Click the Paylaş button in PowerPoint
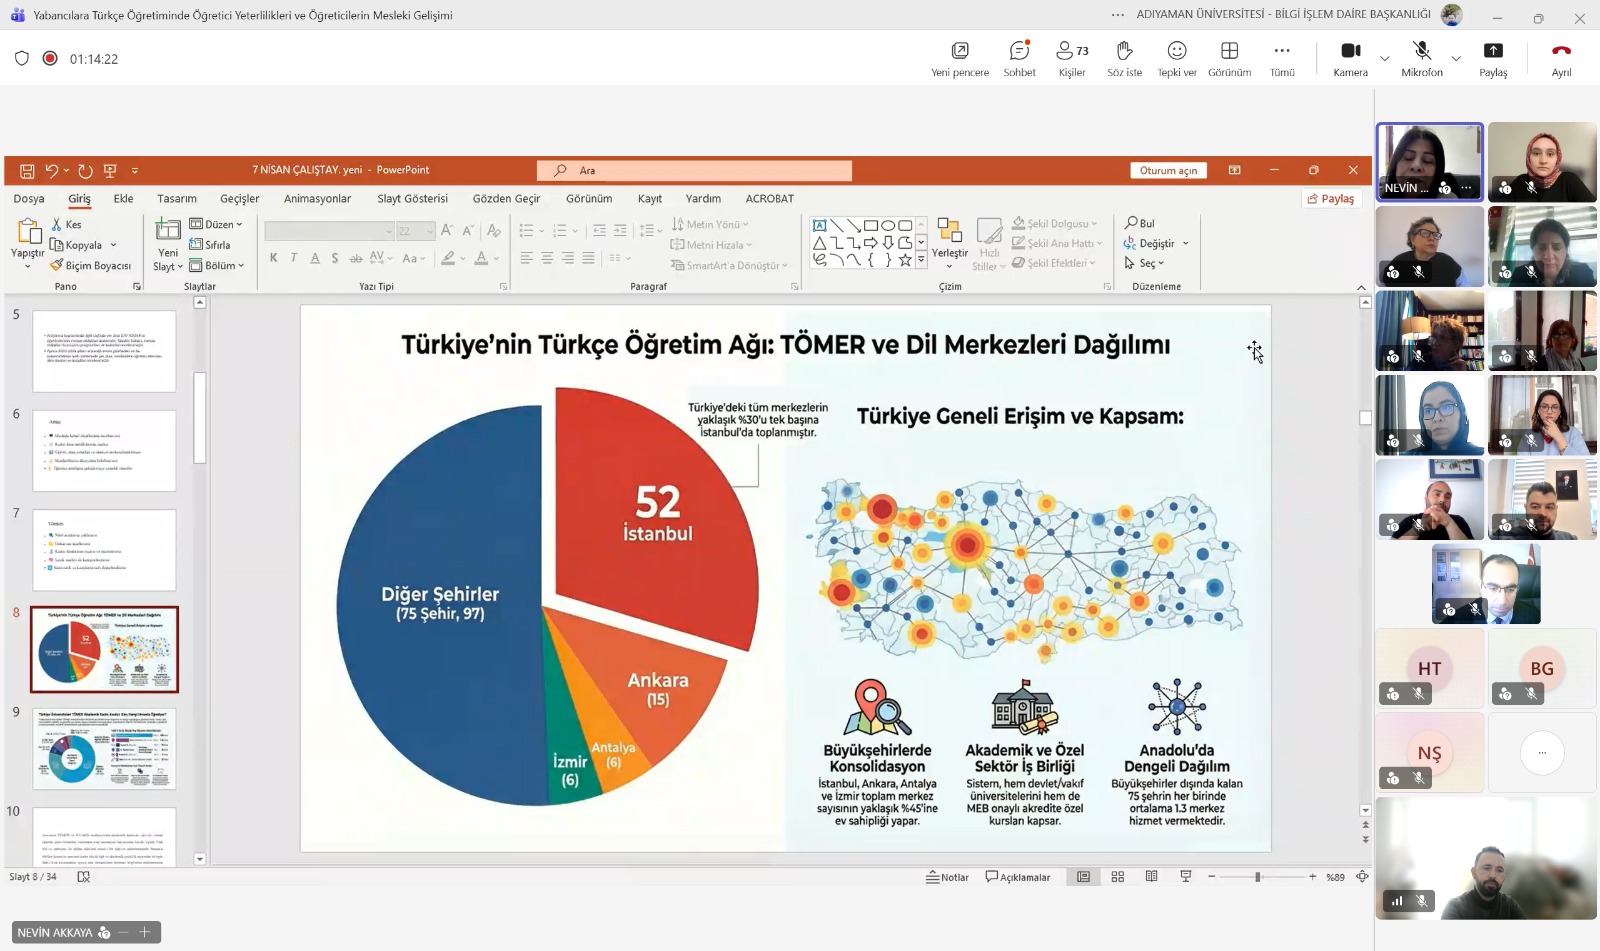The height and width of the screenshot is (951, 1600). pos(1331,199)
